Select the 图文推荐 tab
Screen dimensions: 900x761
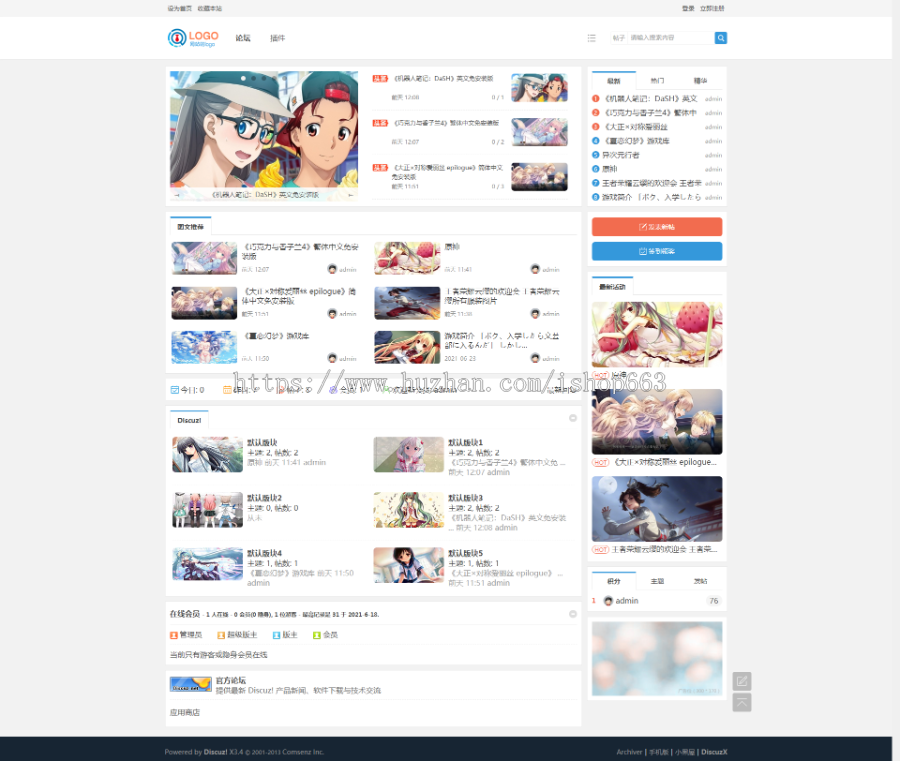(x=191, y=227)
